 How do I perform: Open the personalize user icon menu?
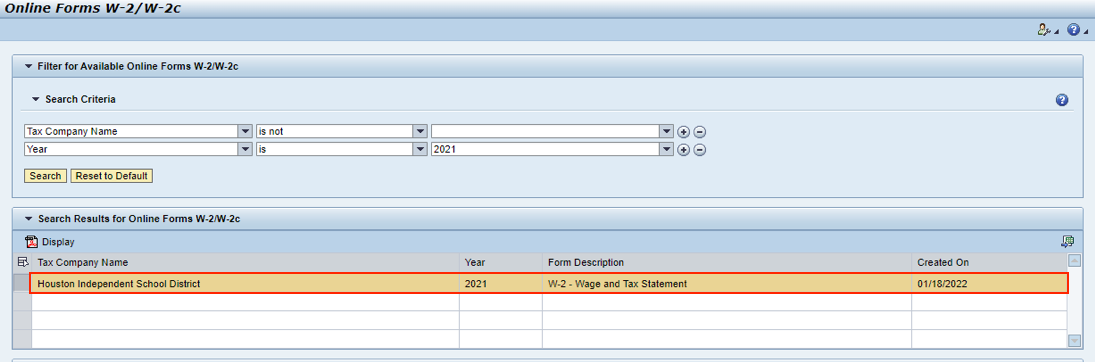tap(1048, 29)
